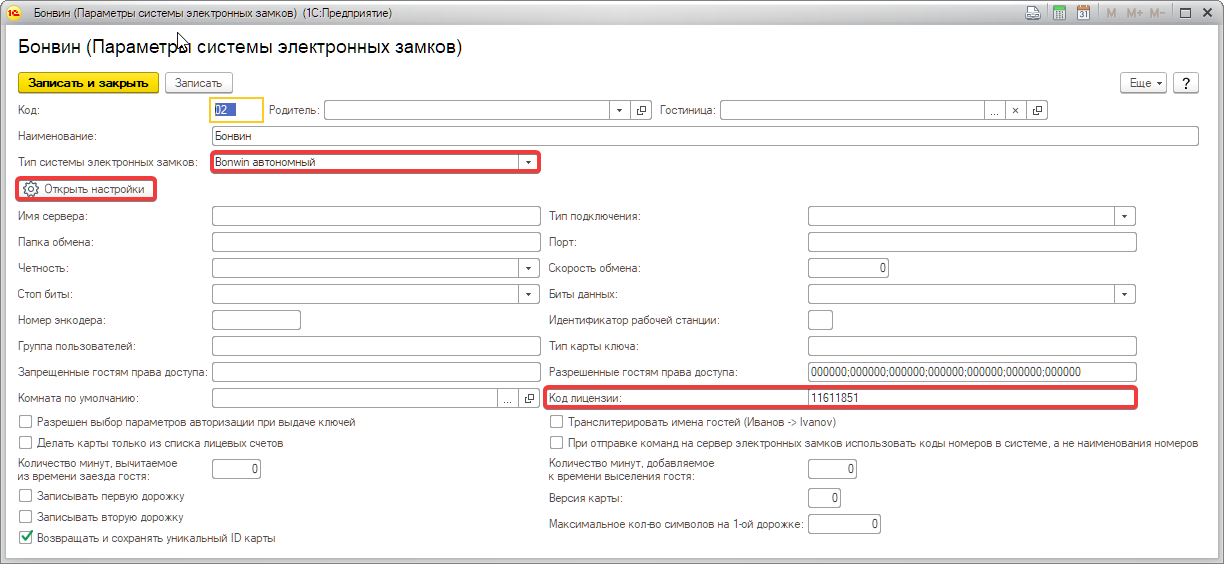Expand the Стоп биты dropdown
This screenshot has width=1224, height=564.
click(x=528, y=294)
